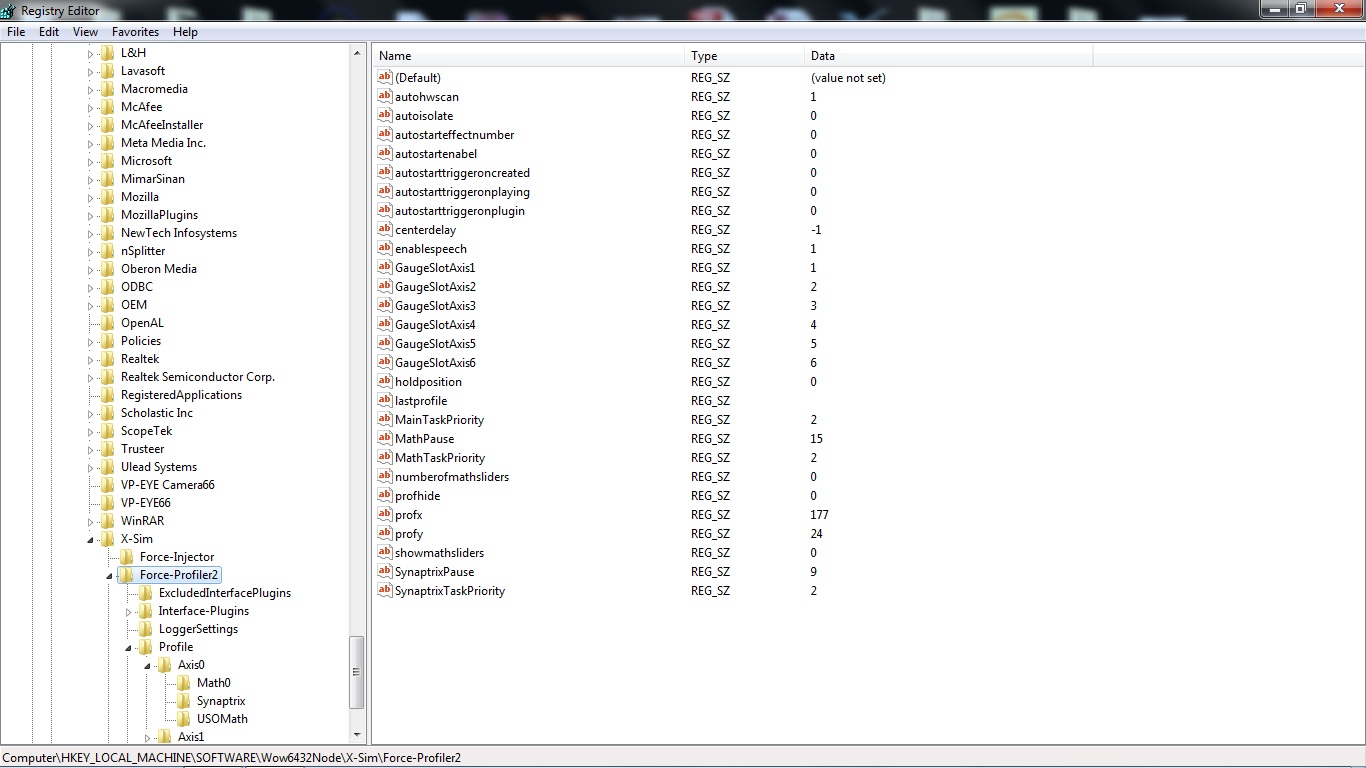Screen dimensions: 1366x768
Task: Click the folder icon of LoggerSettings key
Action: (x=146, y=629)
